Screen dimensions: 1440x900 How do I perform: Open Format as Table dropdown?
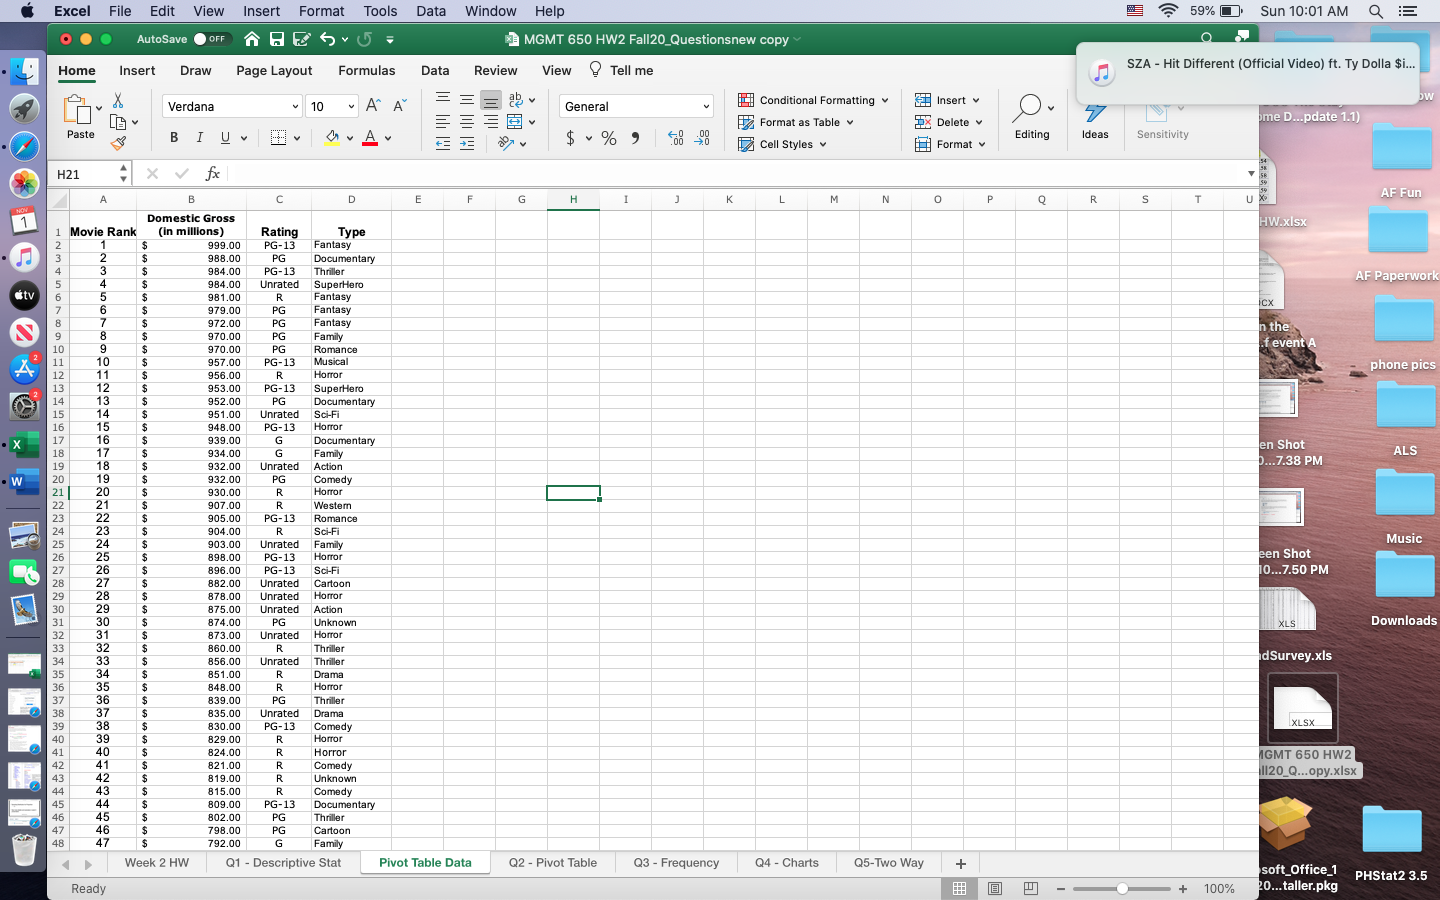[x=796, y=122]
